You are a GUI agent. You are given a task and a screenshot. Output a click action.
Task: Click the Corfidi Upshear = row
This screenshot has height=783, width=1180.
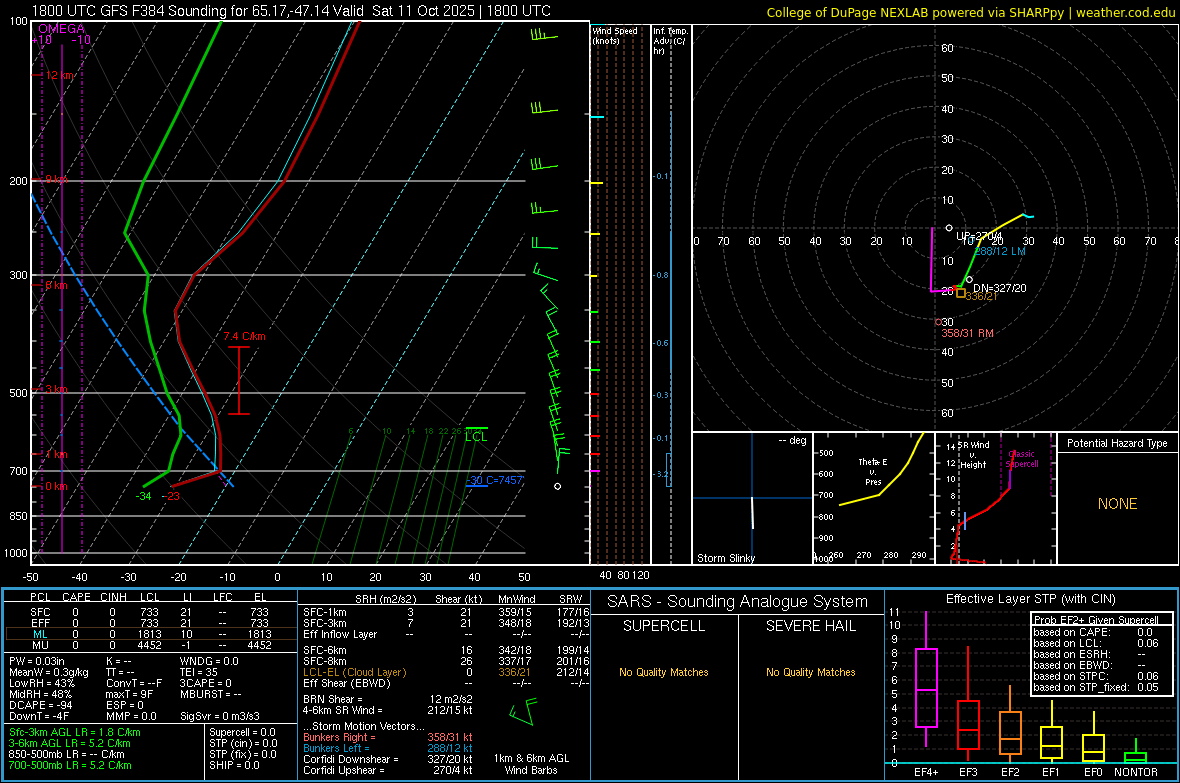pos(388,770)
